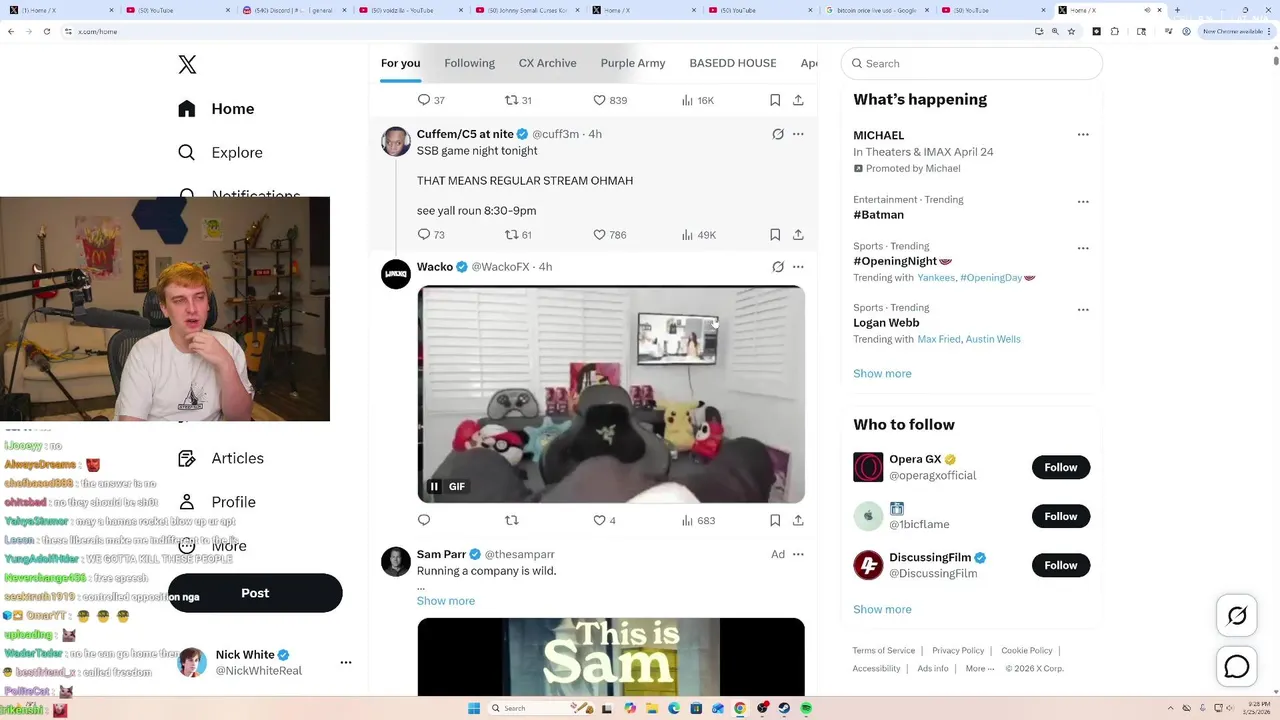
Task: Open the Post compose button
Action: pos(255,593)
